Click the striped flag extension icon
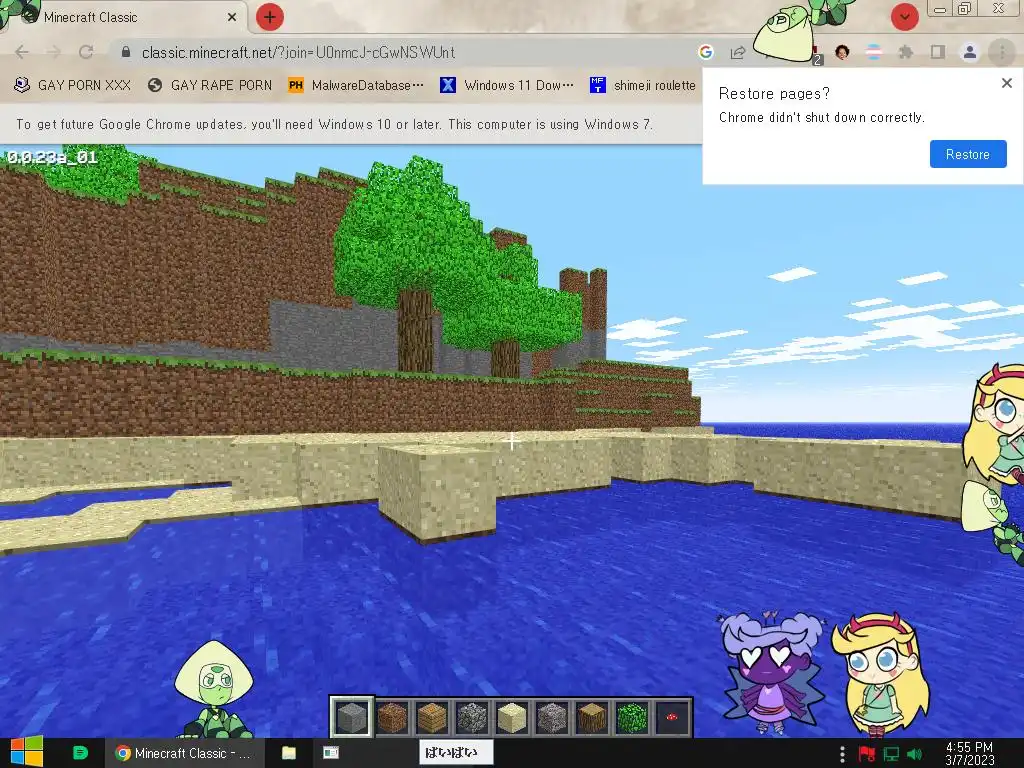Image resolution: width=1024 pixels, height=768 pixels. pyautogui.click(x=874, y=52)
